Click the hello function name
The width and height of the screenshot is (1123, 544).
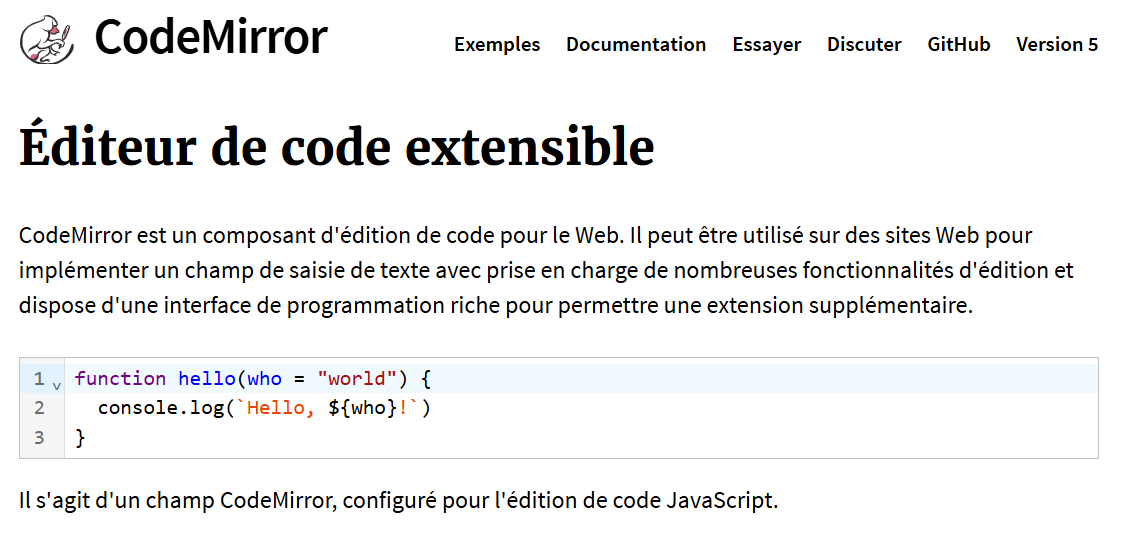(x=207, y=378)
